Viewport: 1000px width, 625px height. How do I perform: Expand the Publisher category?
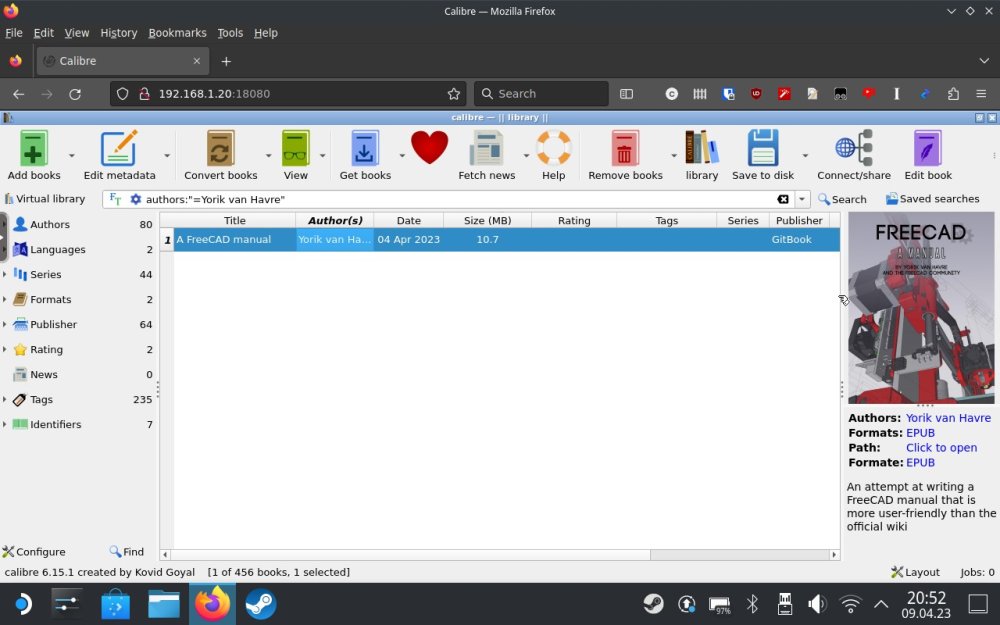4,324
